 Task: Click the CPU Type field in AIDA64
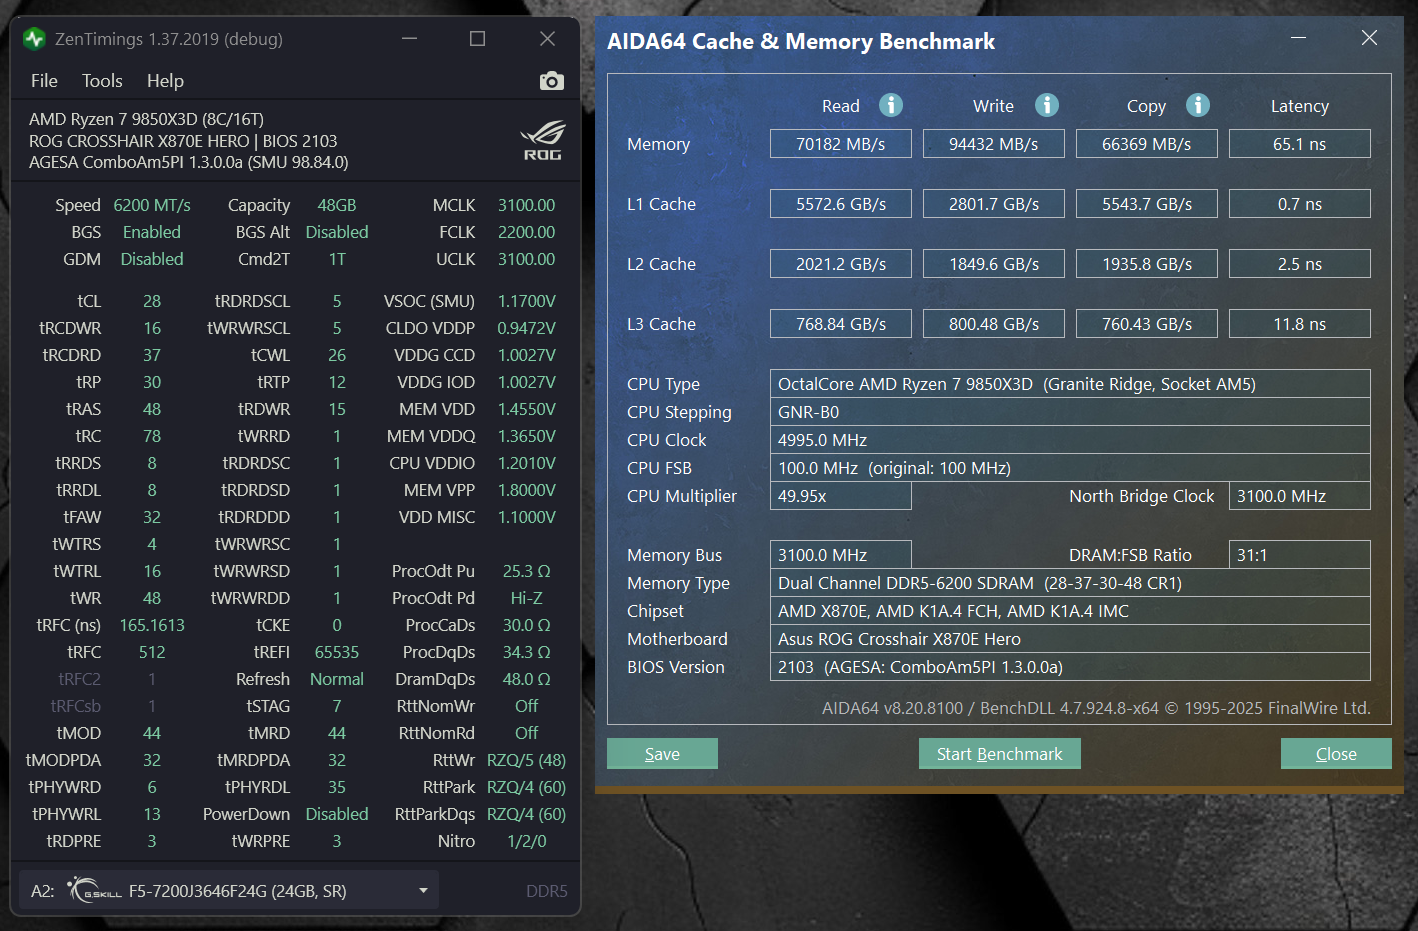point(1070,384)
